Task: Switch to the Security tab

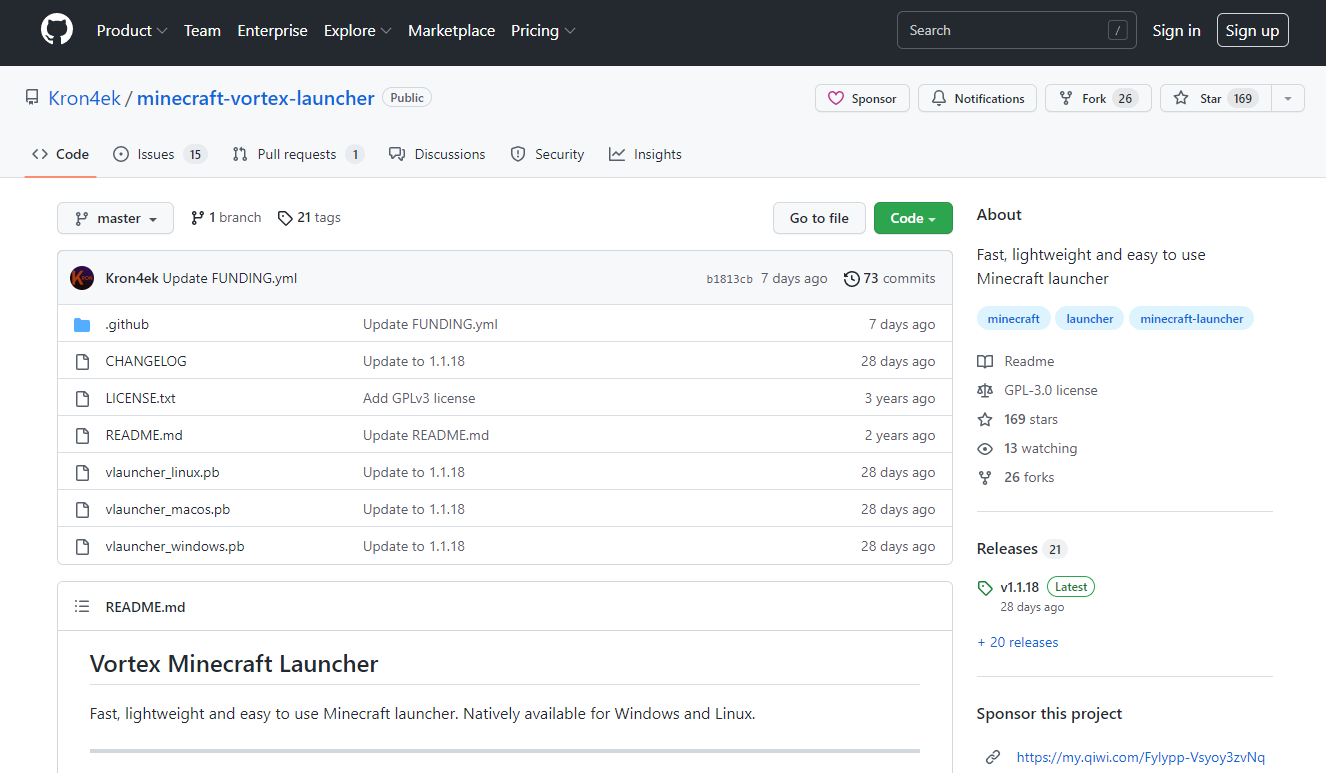Action: tap(547, 154)
